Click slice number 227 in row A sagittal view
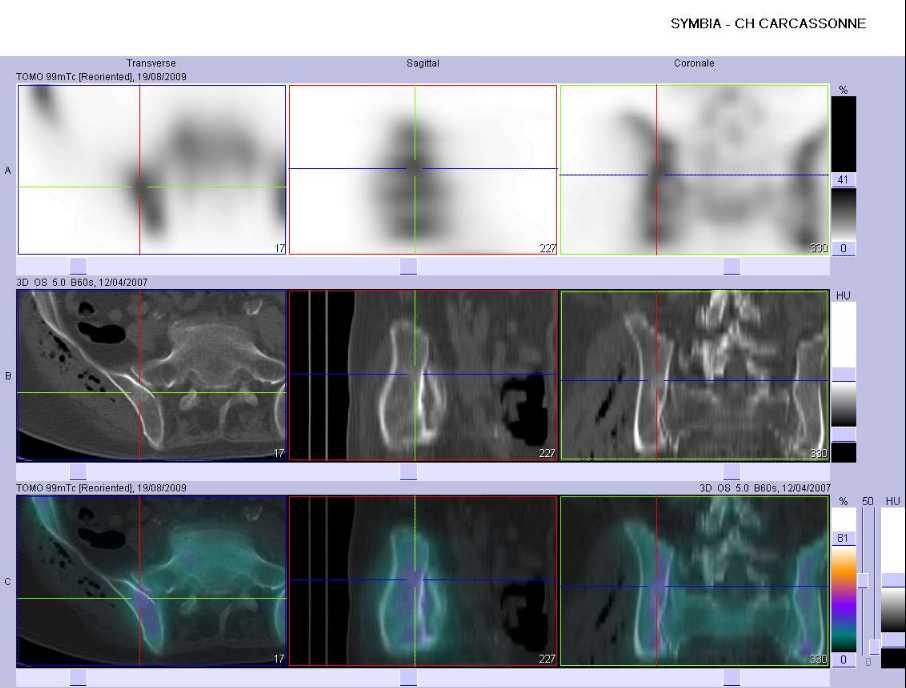Screen dimensions: 906x688 pyautogui.click(x=547, y=248)
